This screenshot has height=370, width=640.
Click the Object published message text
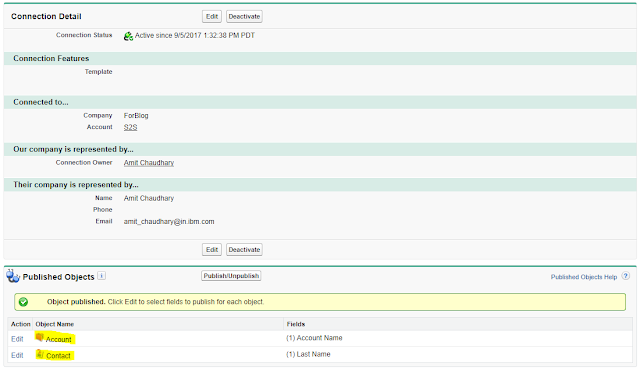155,302
